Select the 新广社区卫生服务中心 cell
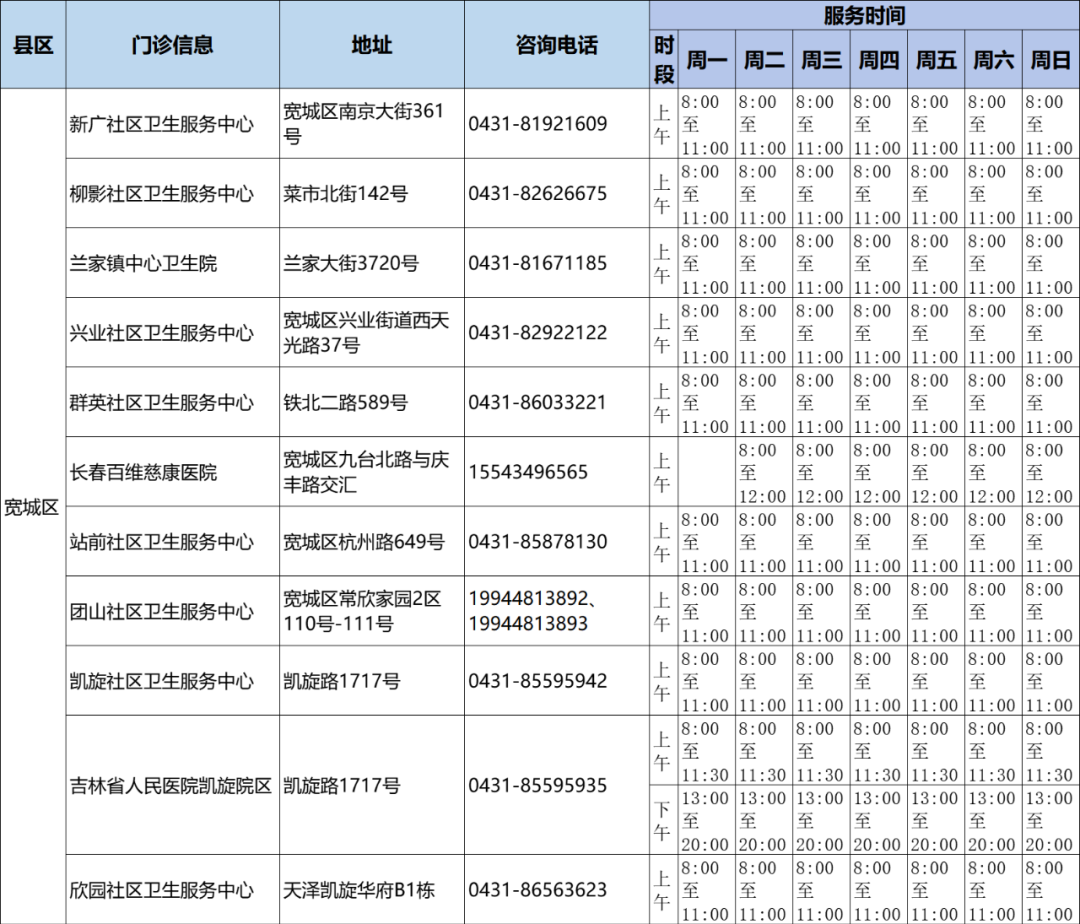Viewport: 1080px width, 924px height. (162, 124)
